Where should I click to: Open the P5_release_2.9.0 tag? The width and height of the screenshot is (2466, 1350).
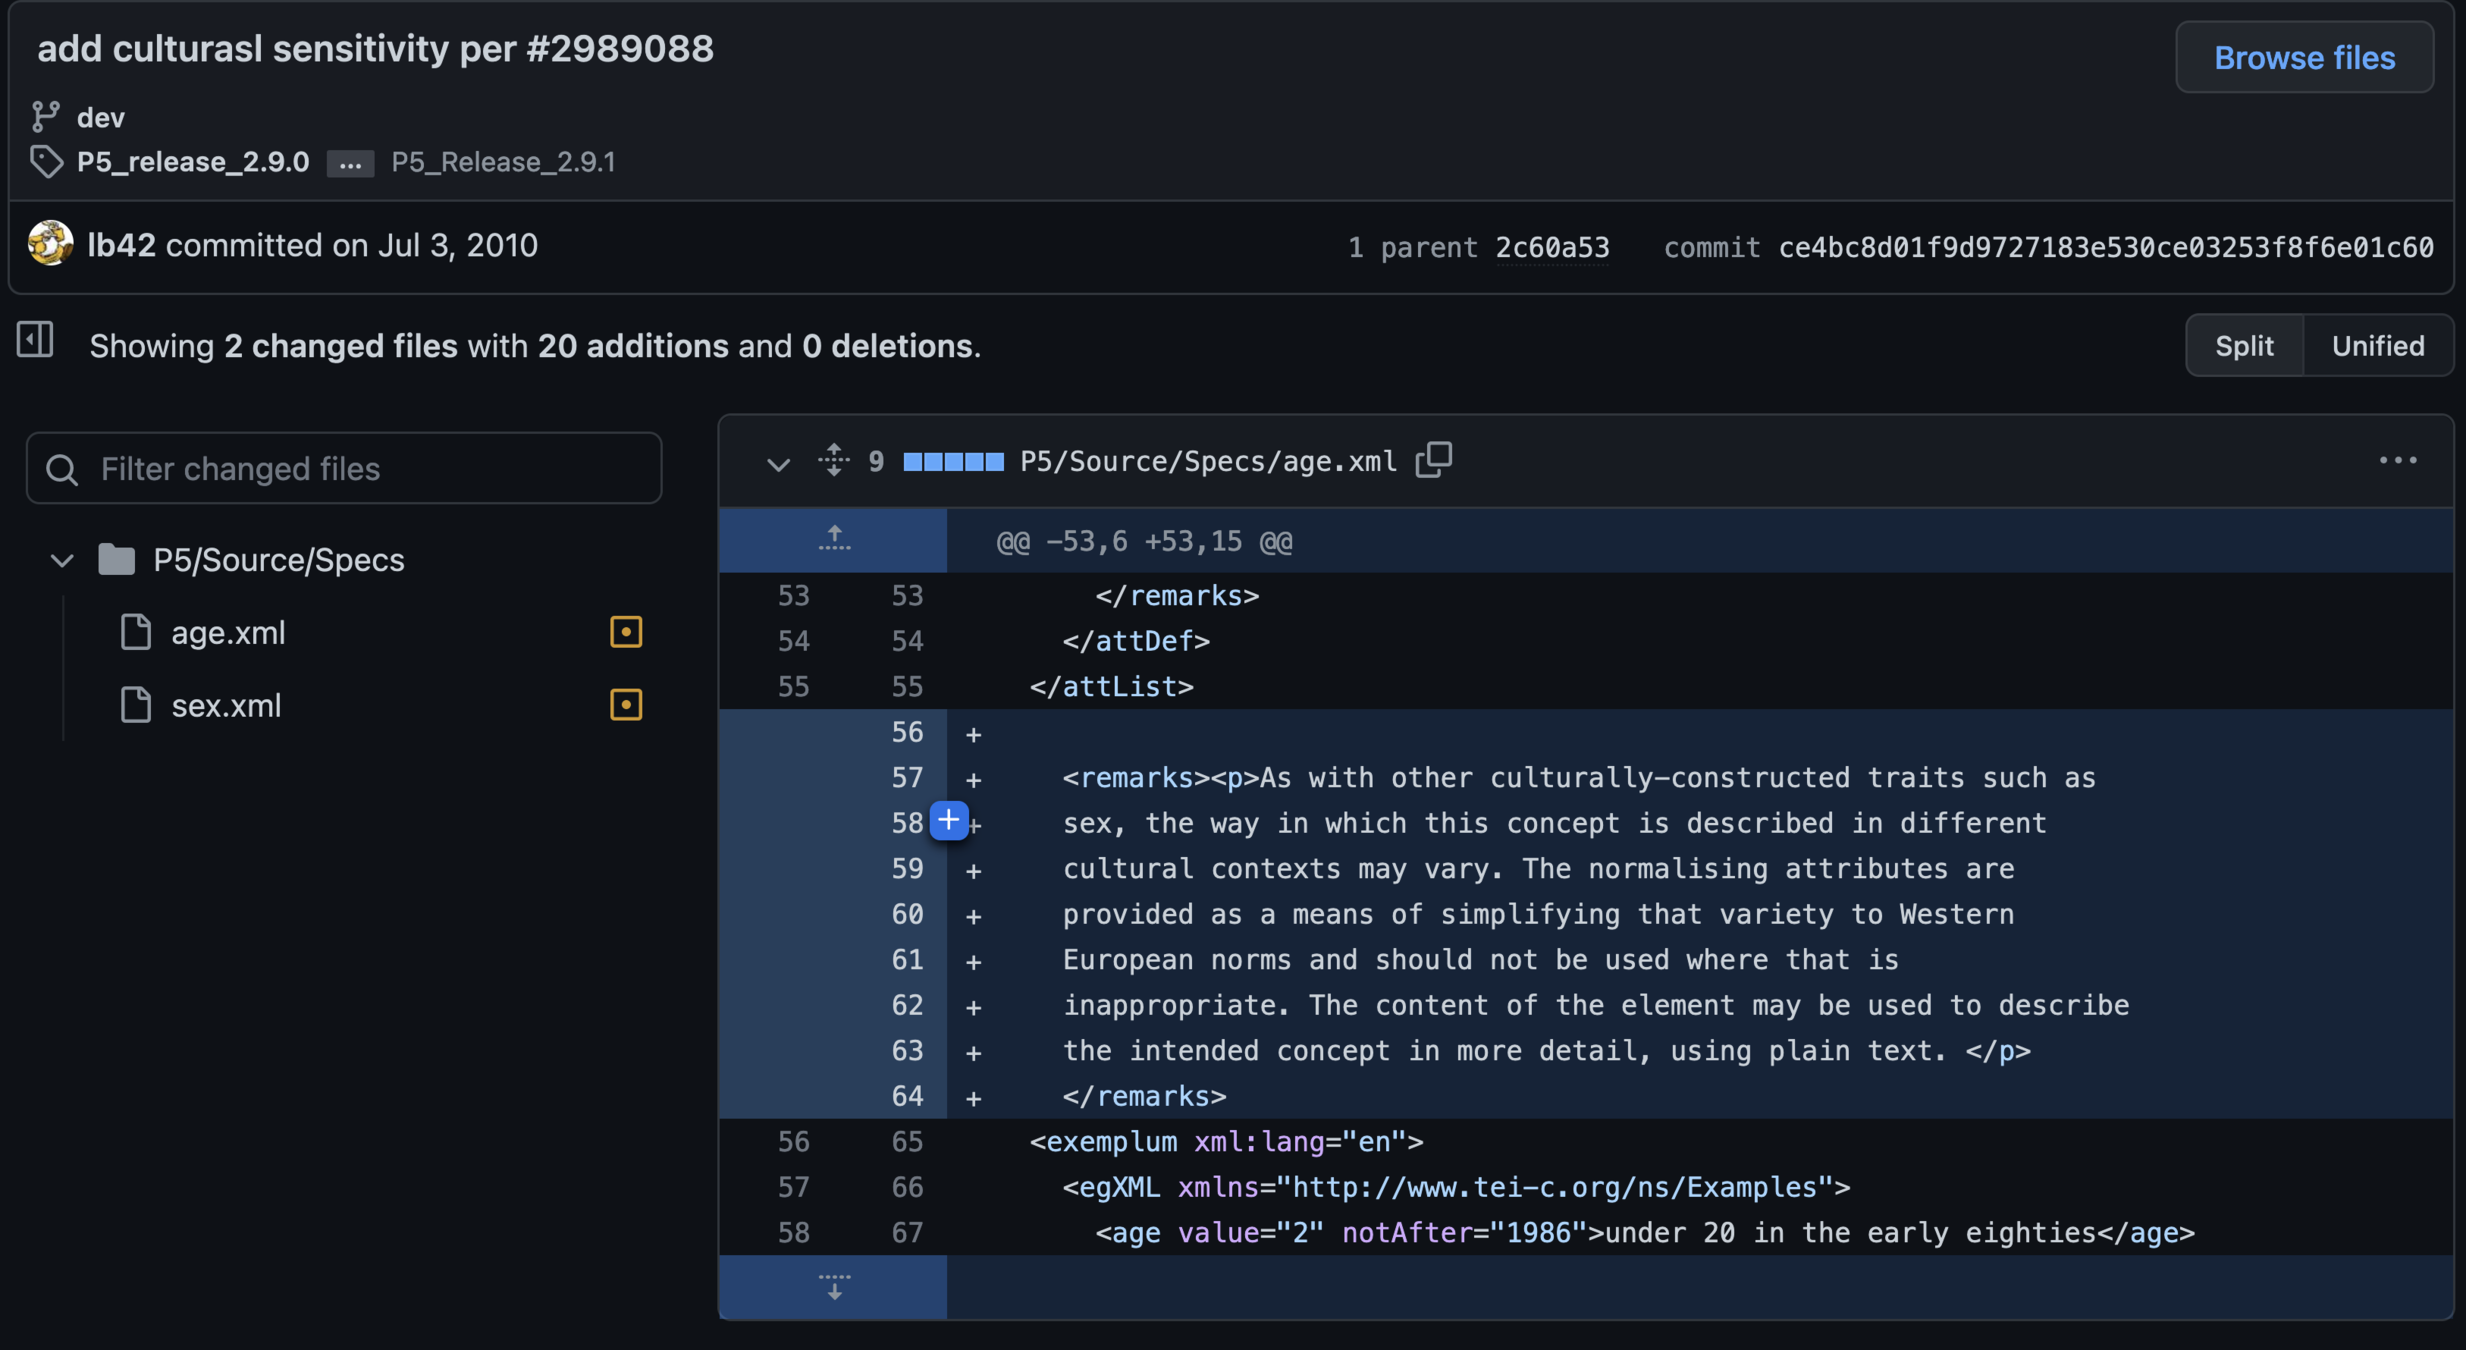click(193, 162)
